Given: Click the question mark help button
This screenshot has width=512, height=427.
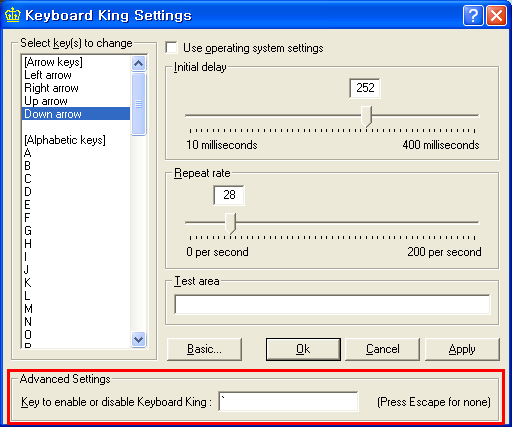Looking at the screenshot, I should (x=473, y=16).
